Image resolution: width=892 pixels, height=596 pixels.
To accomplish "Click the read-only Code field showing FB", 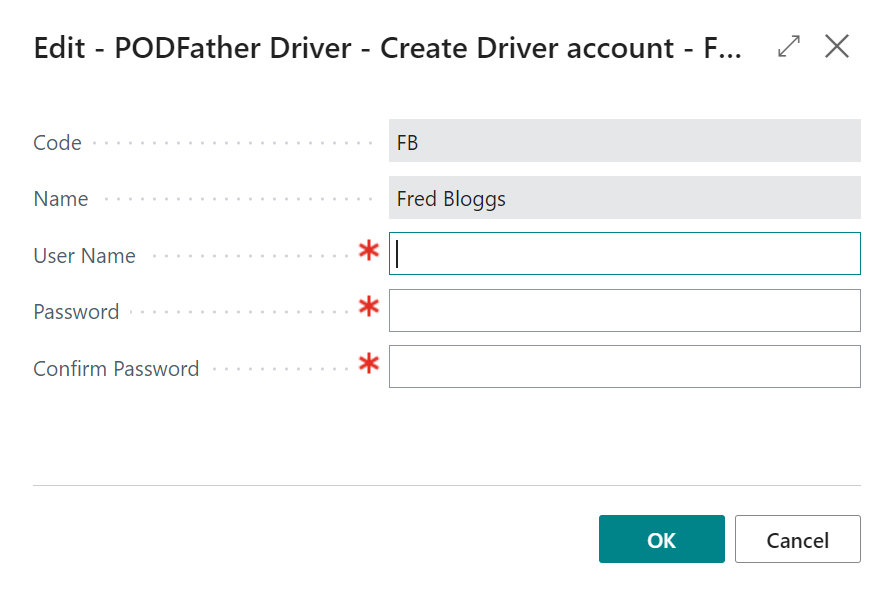I will 625,140.
